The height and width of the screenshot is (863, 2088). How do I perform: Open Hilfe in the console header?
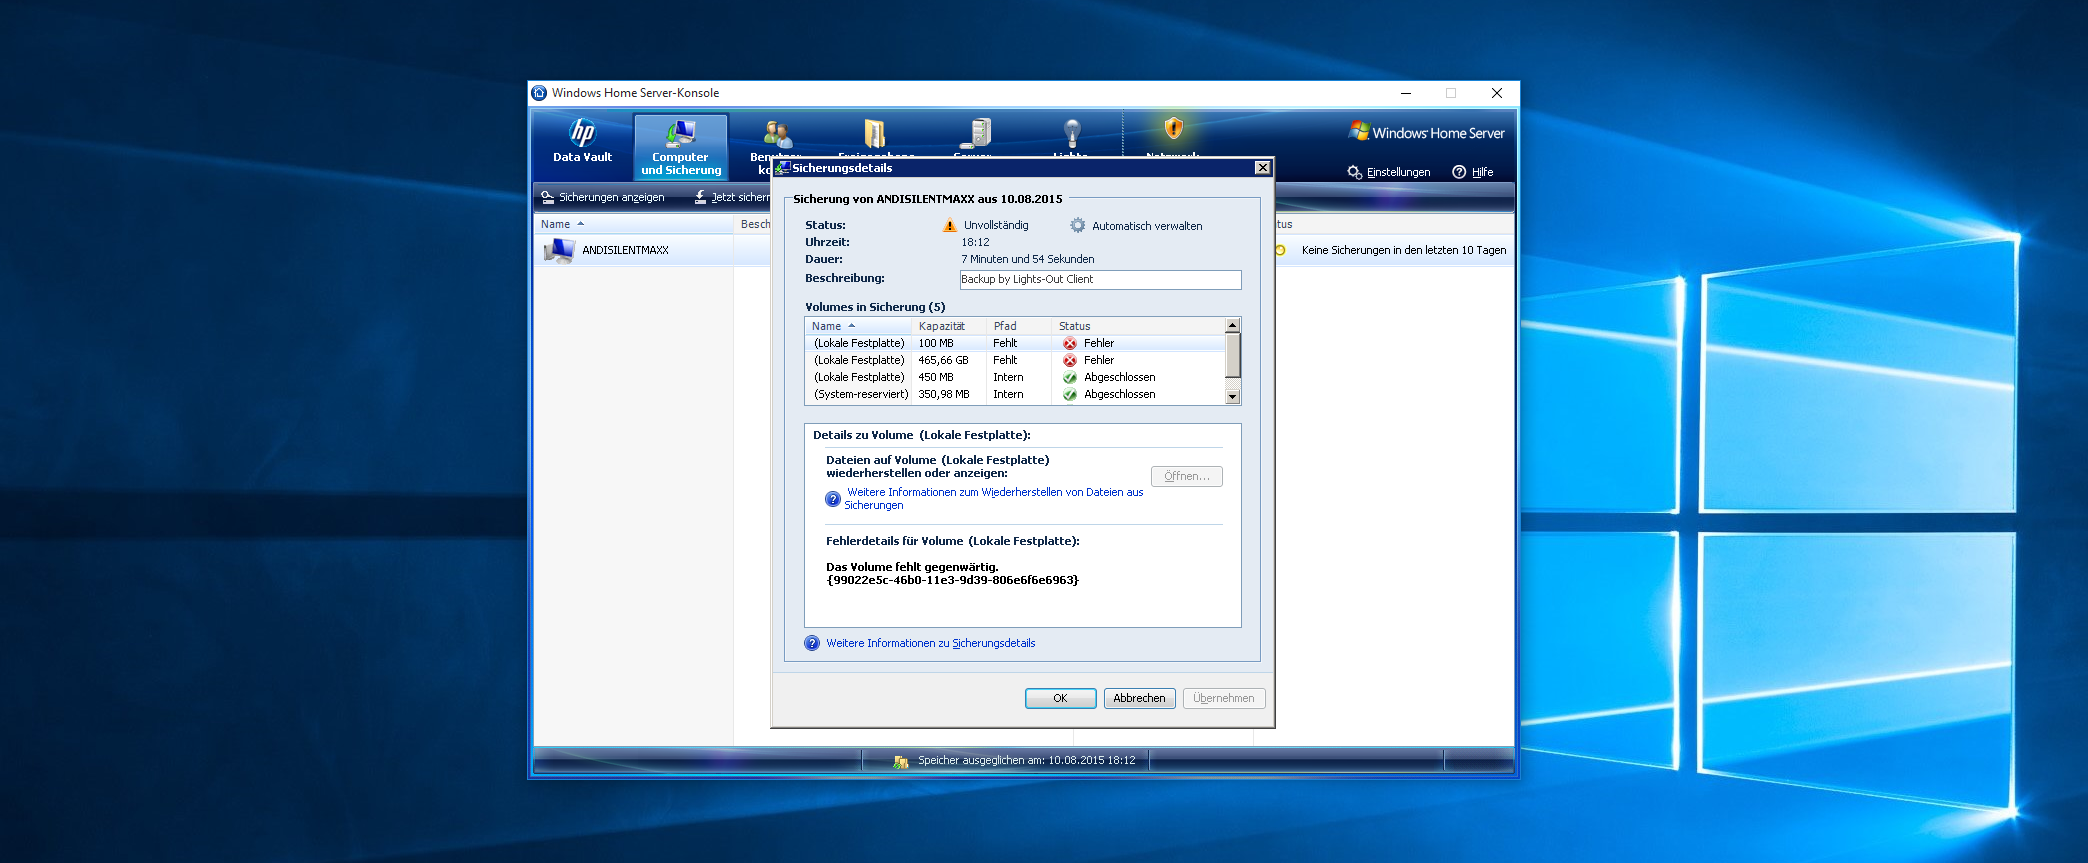tap(1473, 172)
